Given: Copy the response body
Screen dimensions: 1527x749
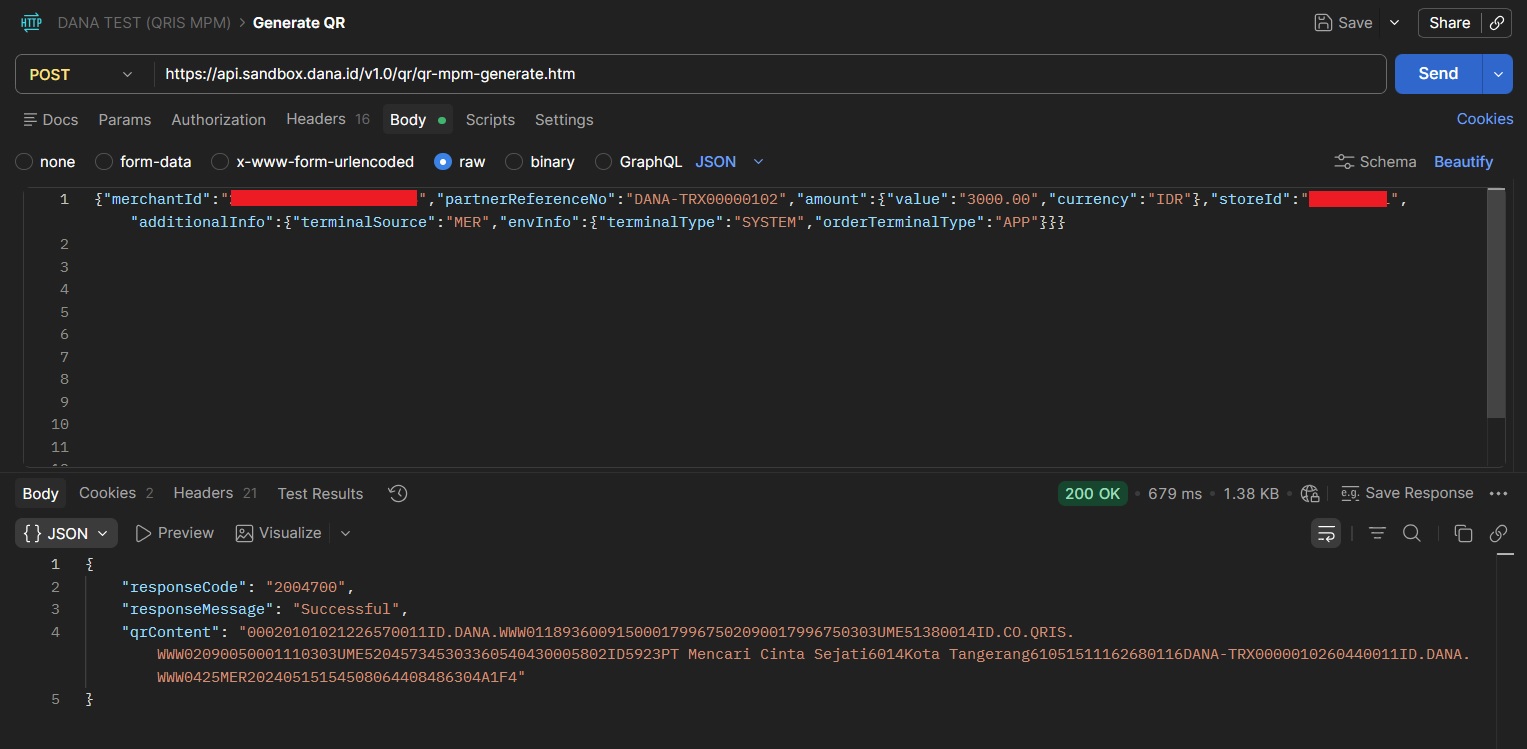Looking at the screenshot, I should (x=1463, y=533).
